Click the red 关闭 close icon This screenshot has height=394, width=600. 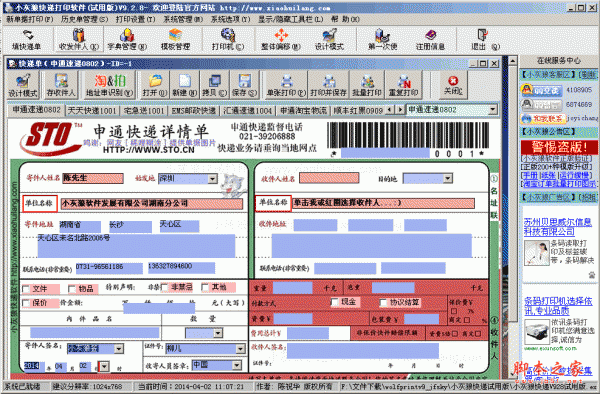pos(453,85)
